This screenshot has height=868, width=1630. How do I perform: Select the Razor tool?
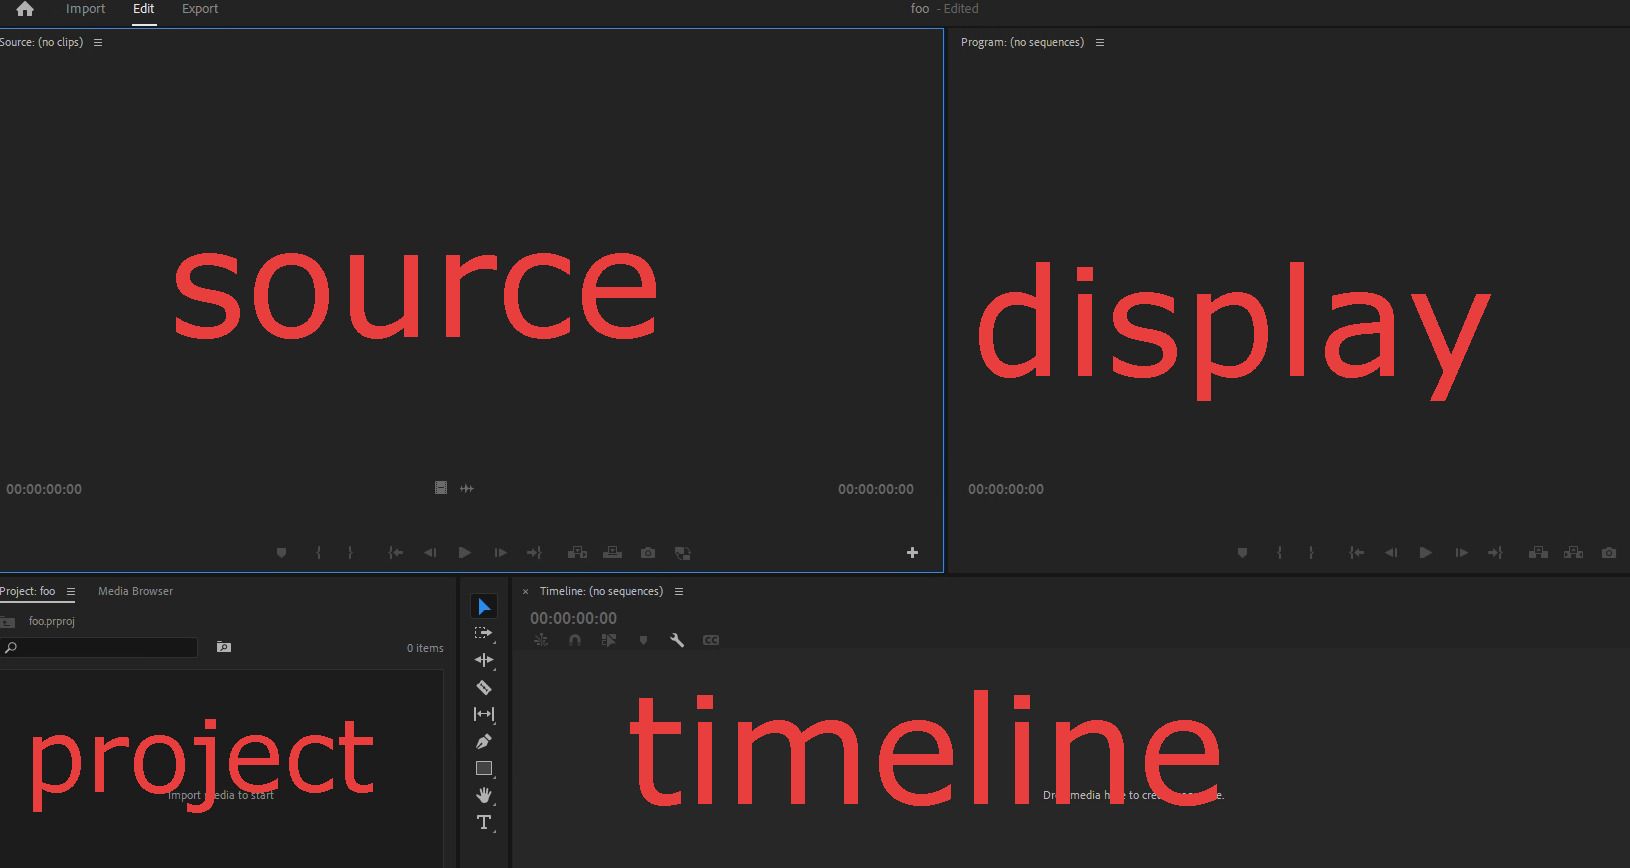pyautogui.click(x=484, y=687)
